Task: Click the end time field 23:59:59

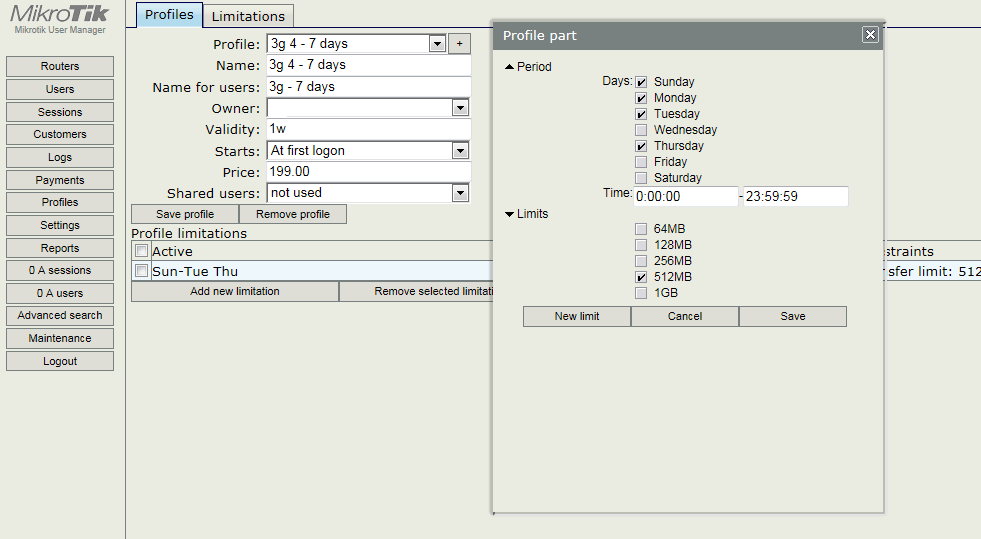Action: (x=795, y=196)
